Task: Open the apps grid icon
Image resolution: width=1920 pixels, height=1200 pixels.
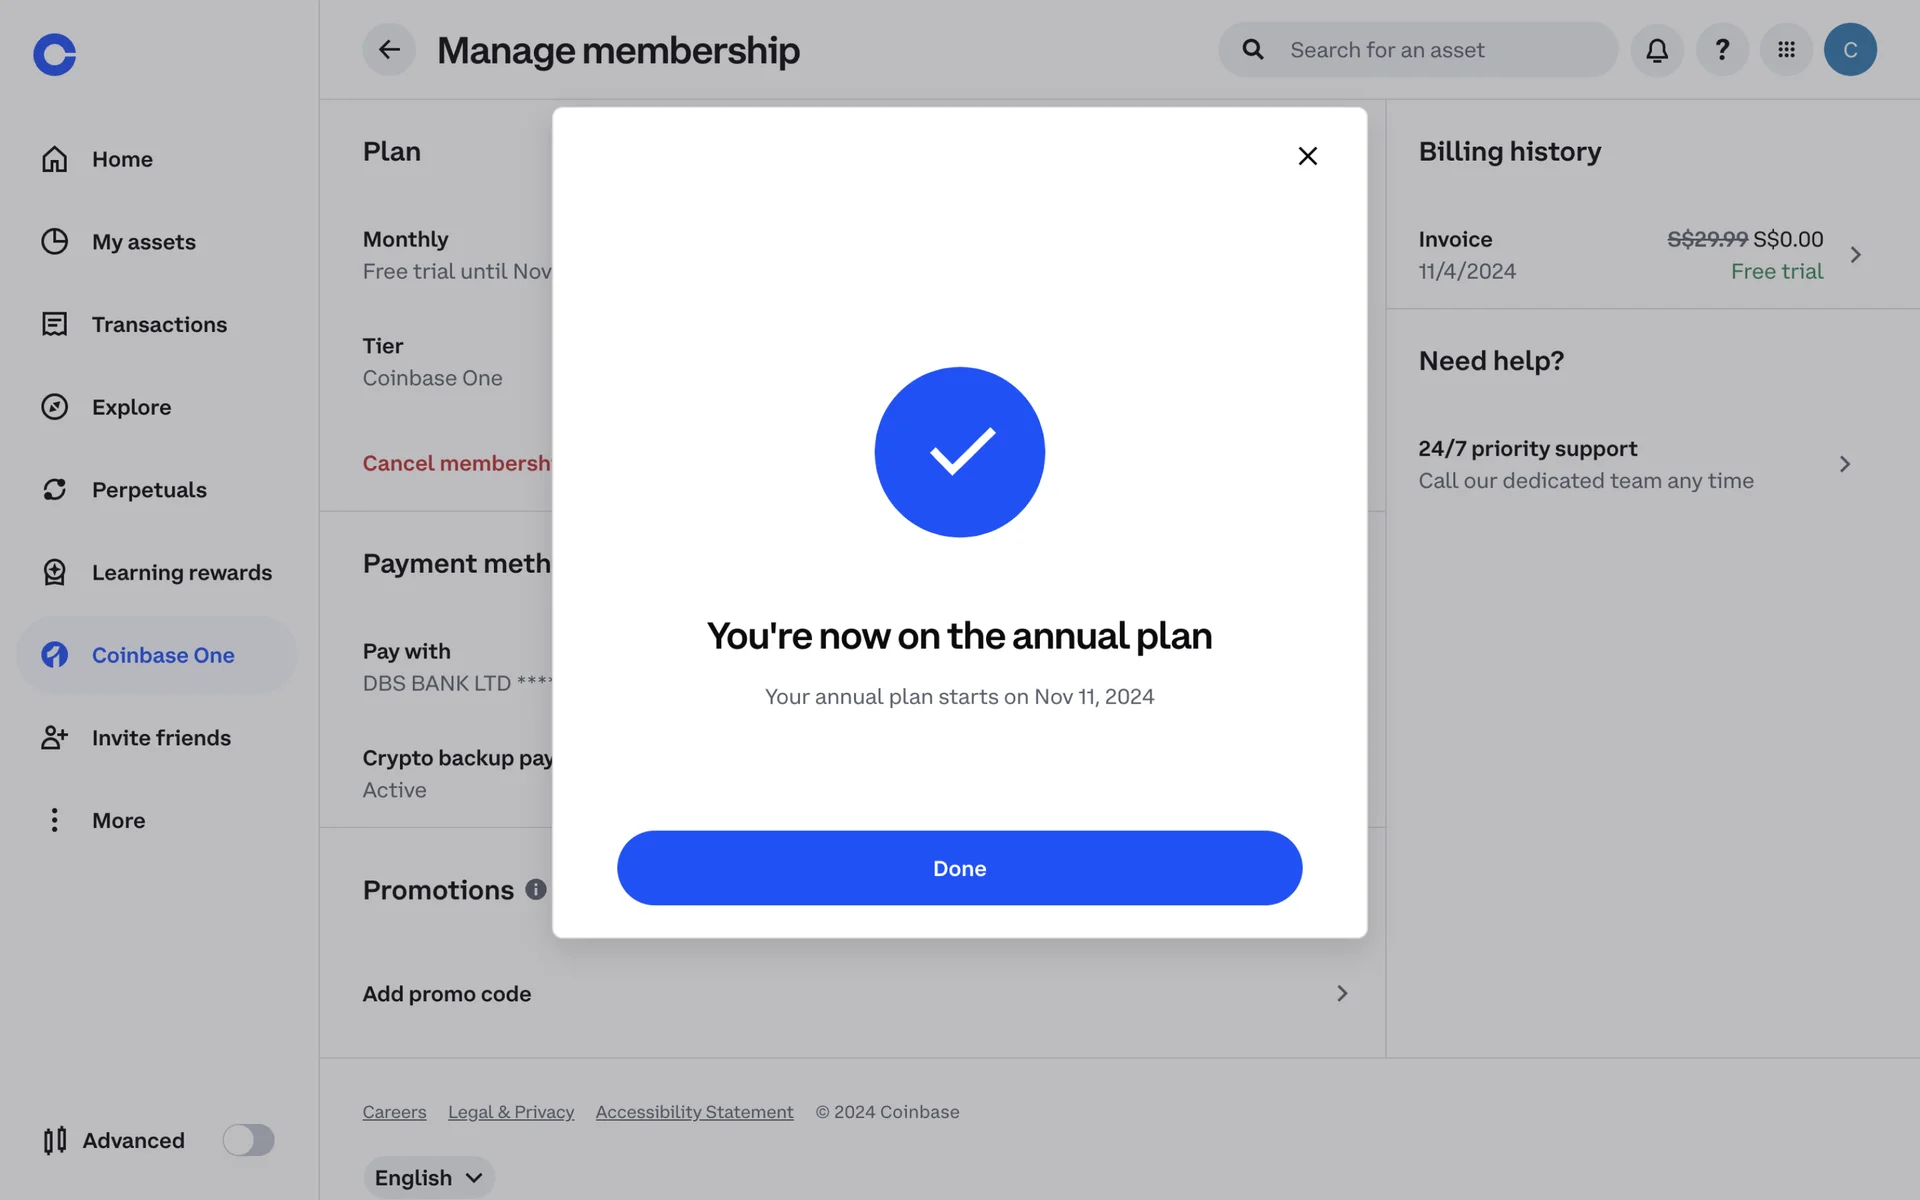Action: coord(1786,50)
